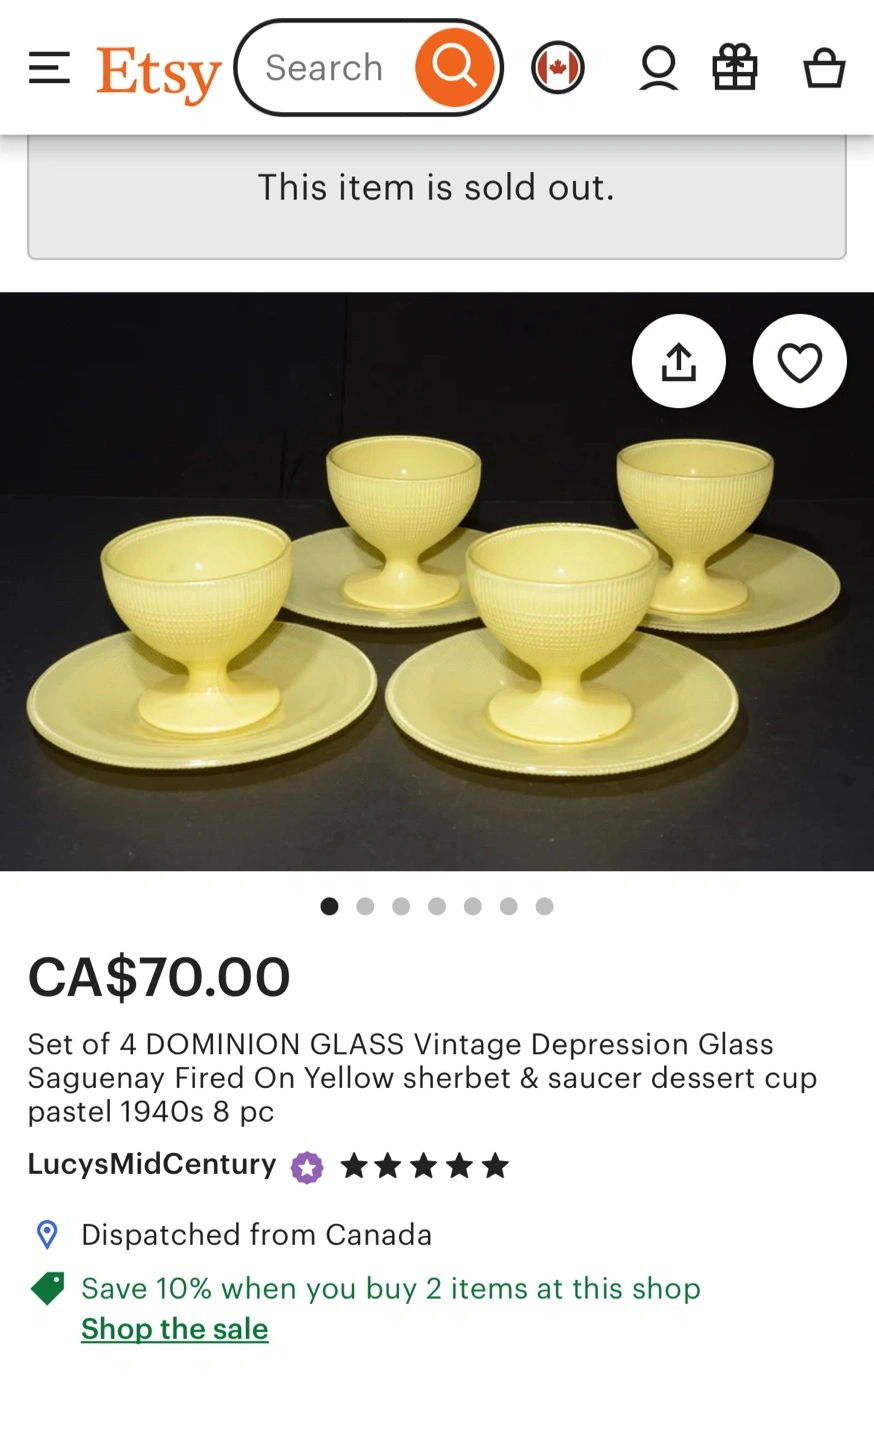Jump to the last carousel dot

[x=544, y=906]
